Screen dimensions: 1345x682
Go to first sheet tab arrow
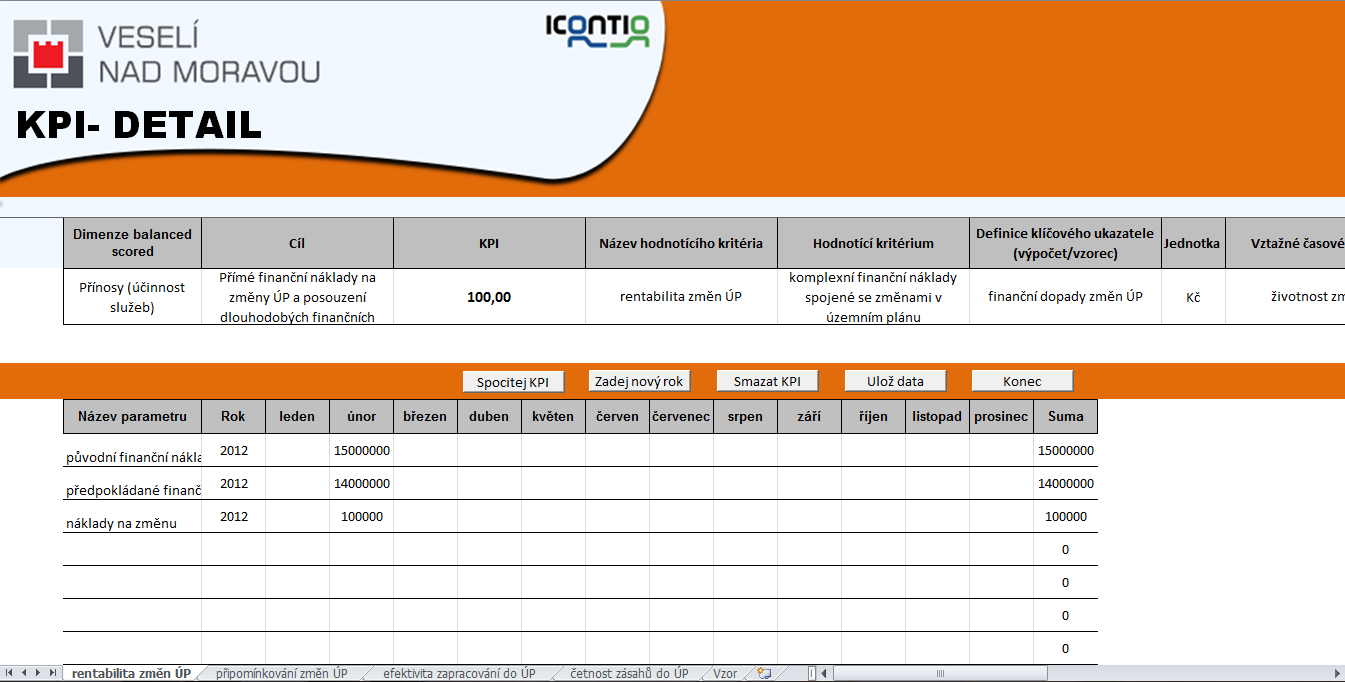[x=10, y=673]
